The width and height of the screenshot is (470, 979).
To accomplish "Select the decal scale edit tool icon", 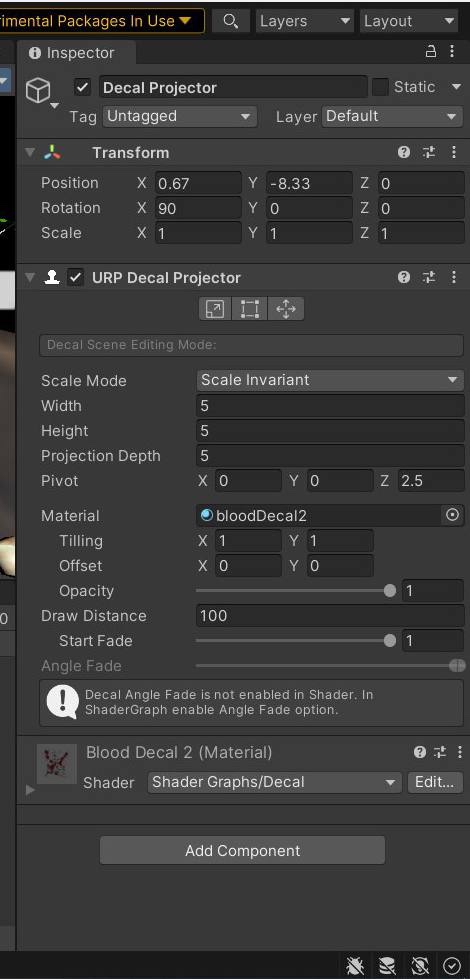I will point(215,308).
